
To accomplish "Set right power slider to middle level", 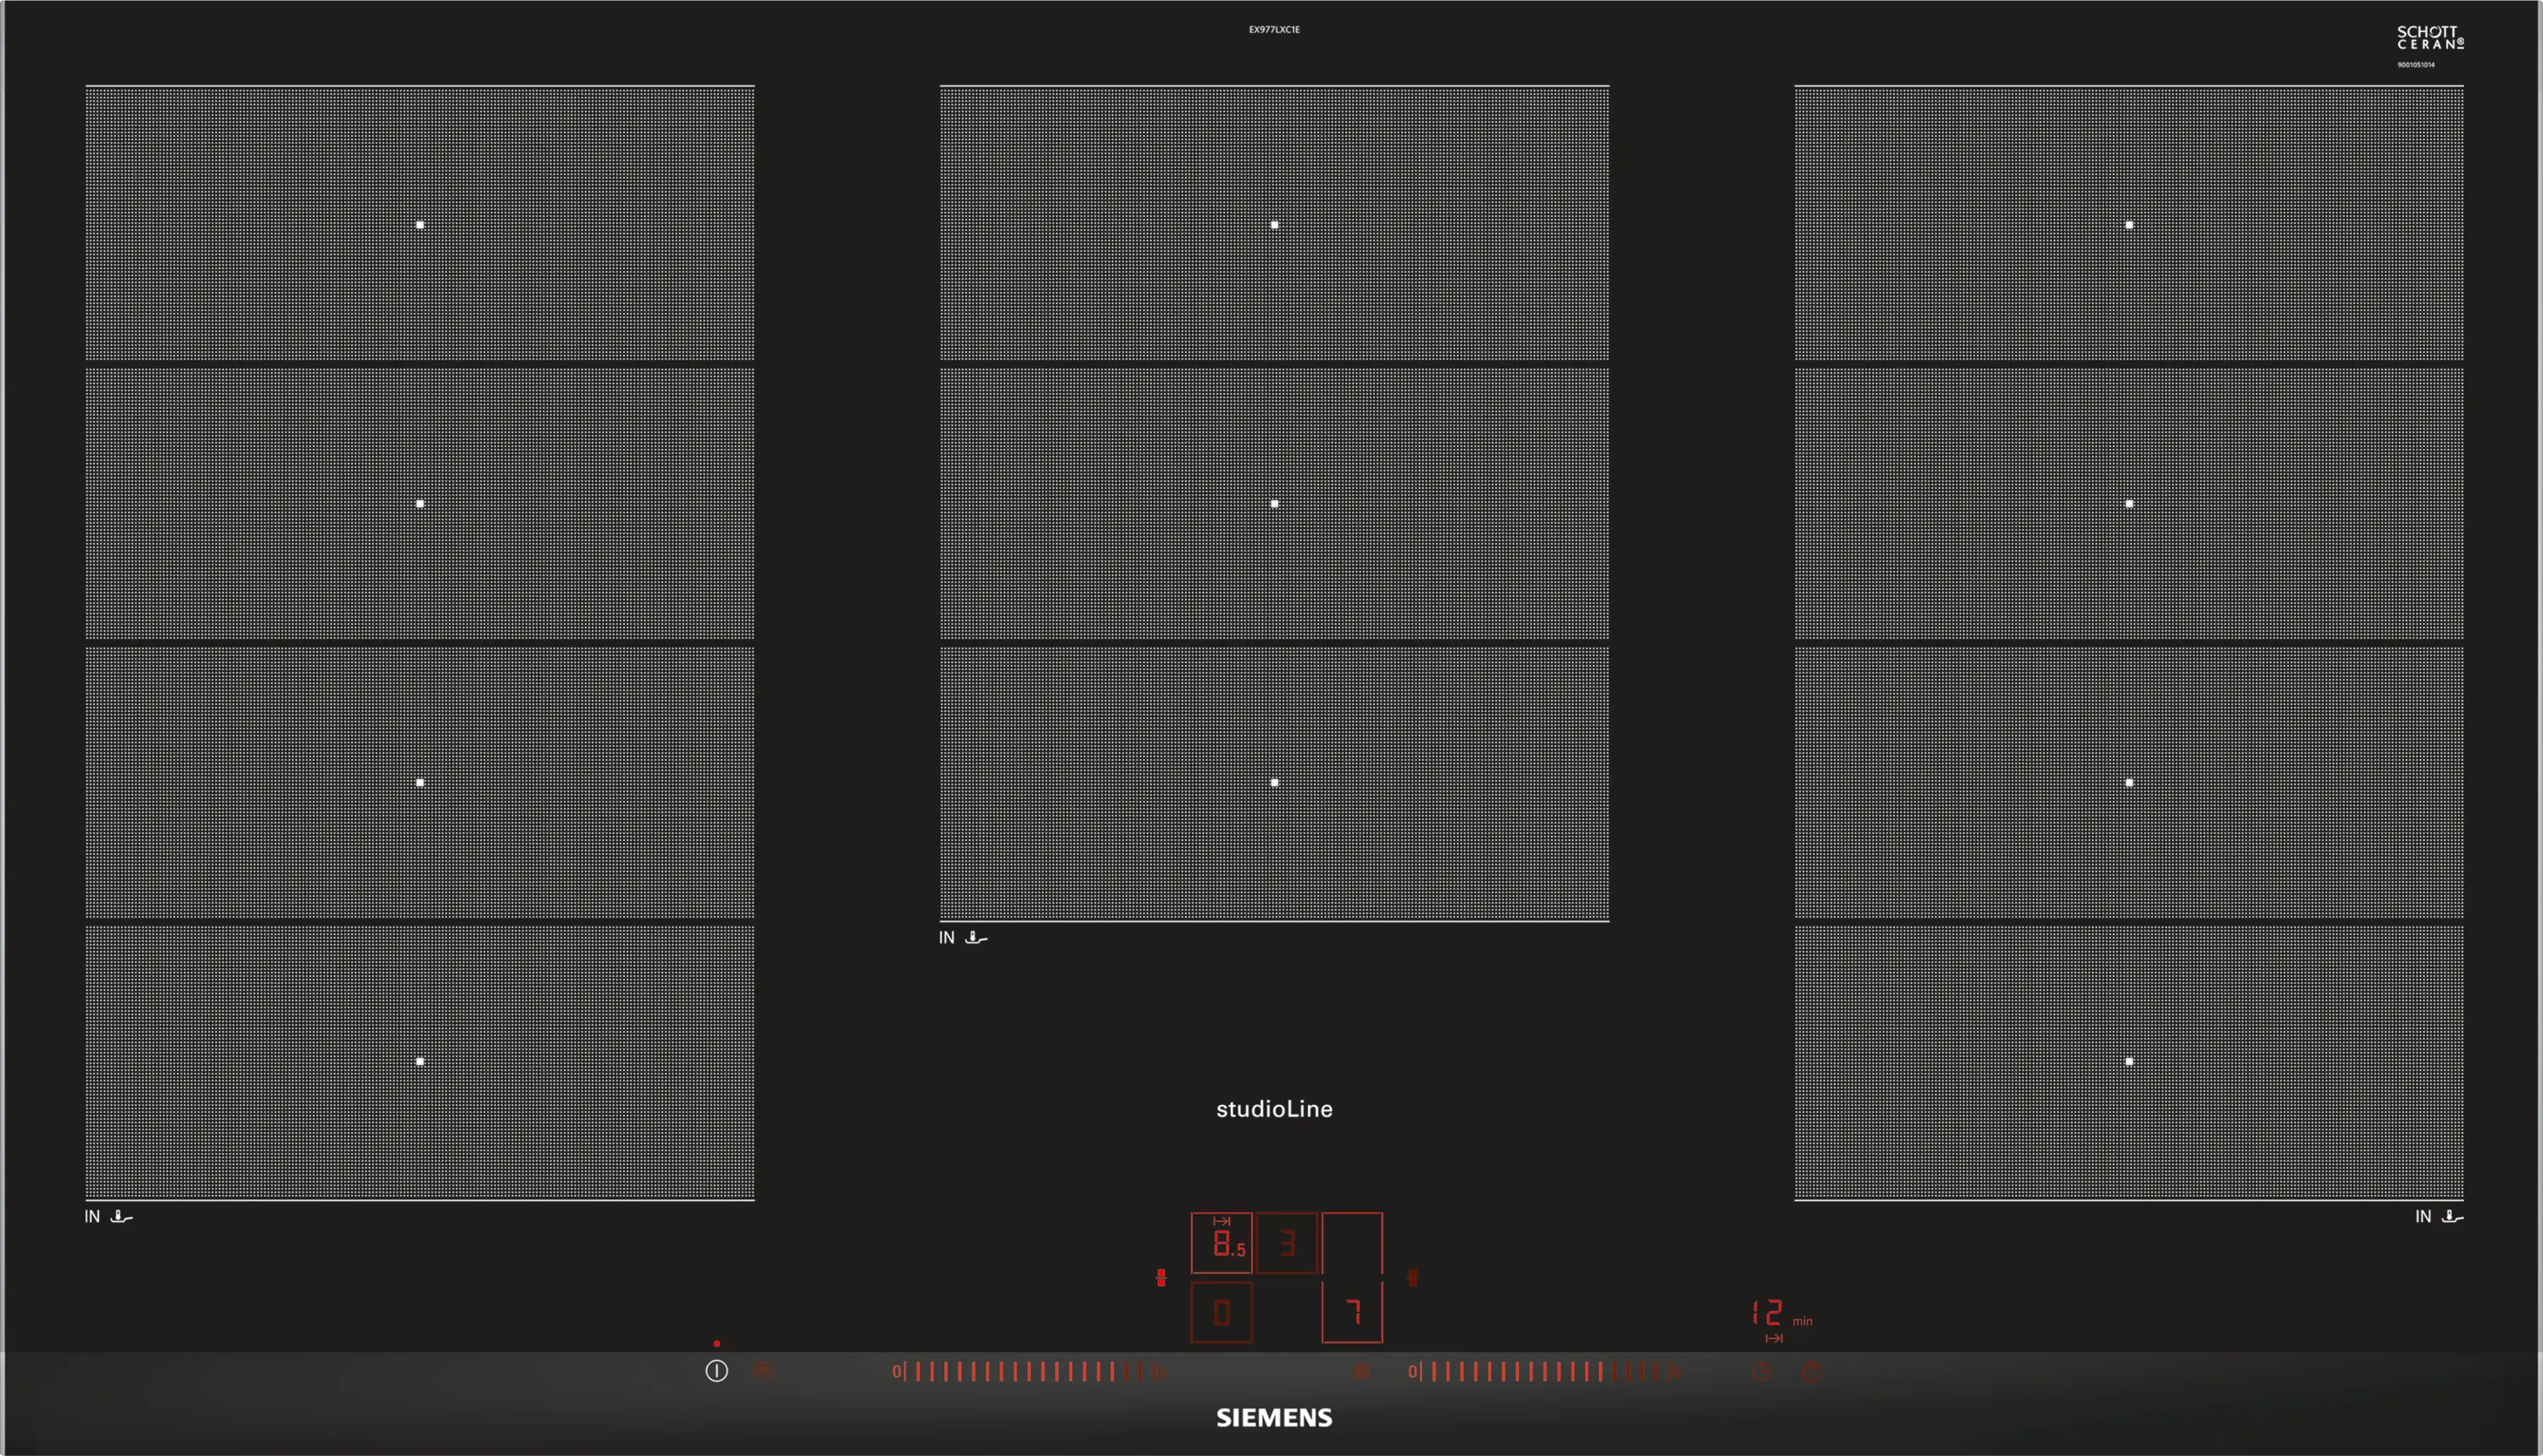I will pyautogui.click(x=1544, y=1372).
